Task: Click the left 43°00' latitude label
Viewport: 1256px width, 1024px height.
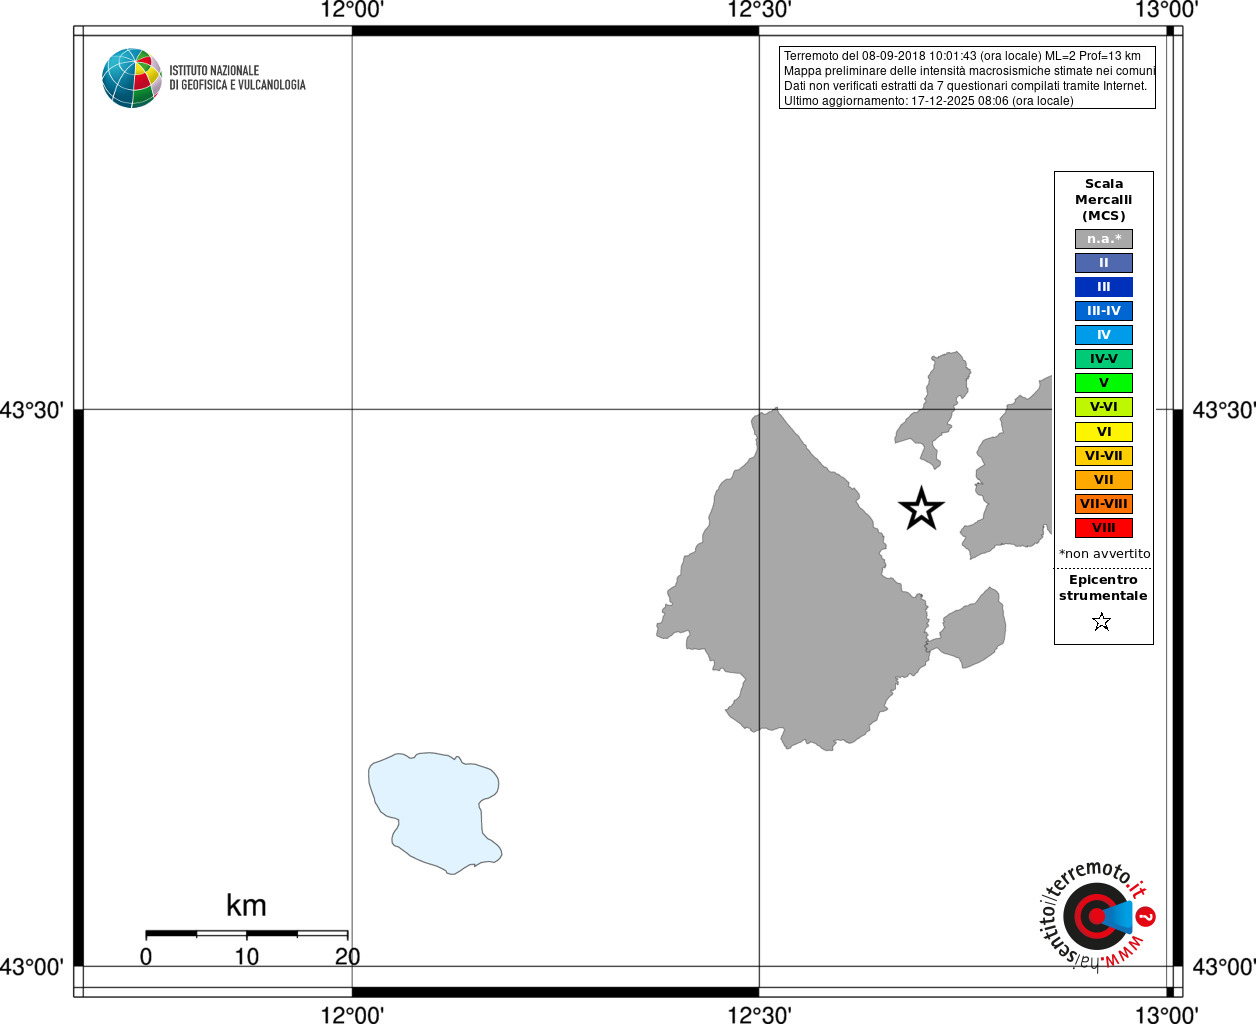Action: [x=32, y=967]
